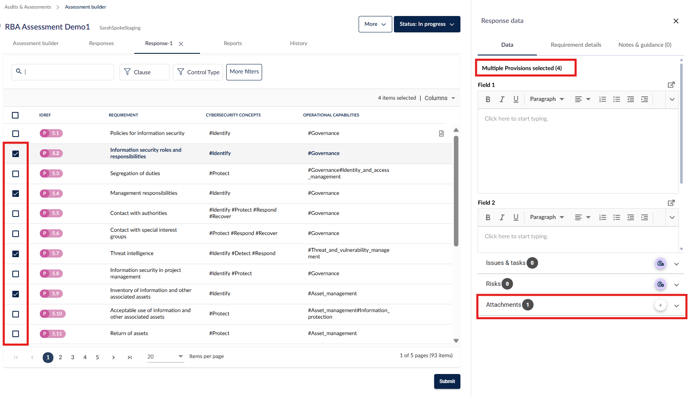
Task: Uncheck Inventory of information row
Action: coord(15,294)
